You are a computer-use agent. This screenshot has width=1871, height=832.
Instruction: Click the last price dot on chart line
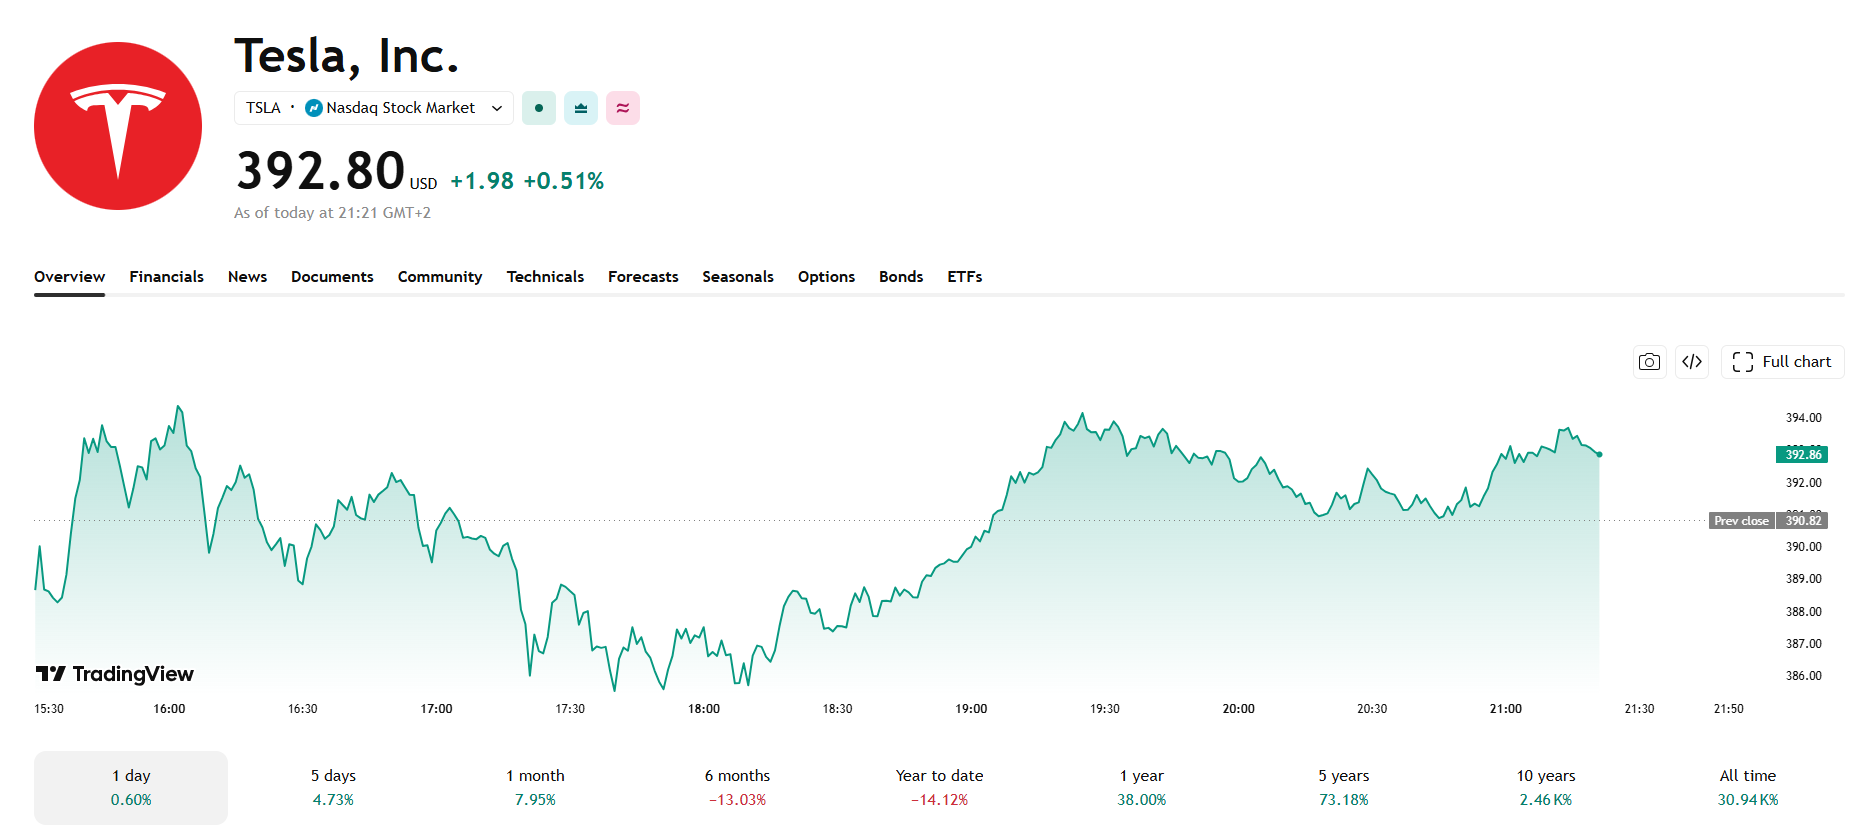click(1599, 455)
